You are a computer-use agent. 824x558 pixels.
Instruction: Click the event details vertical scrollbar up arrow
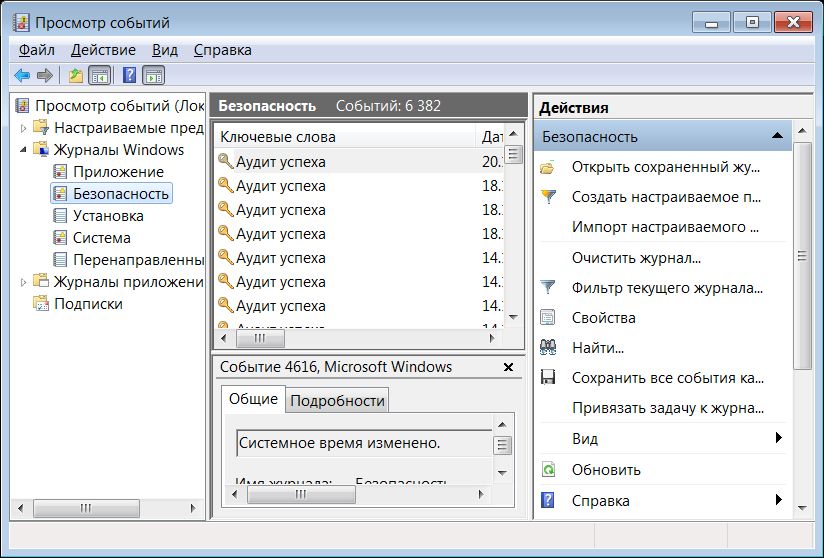coord(502,425)
